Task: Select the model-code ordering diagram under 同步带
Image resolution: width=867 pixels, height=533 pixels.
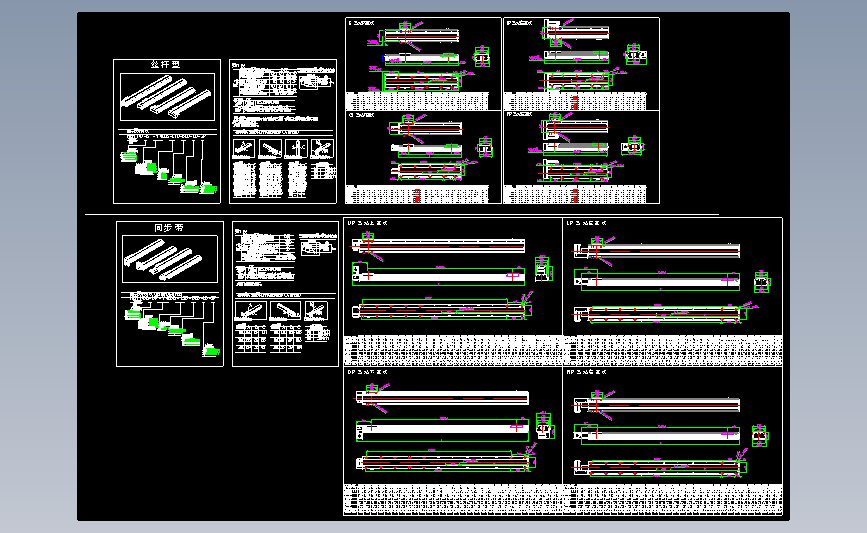Action: click(171, 325)
